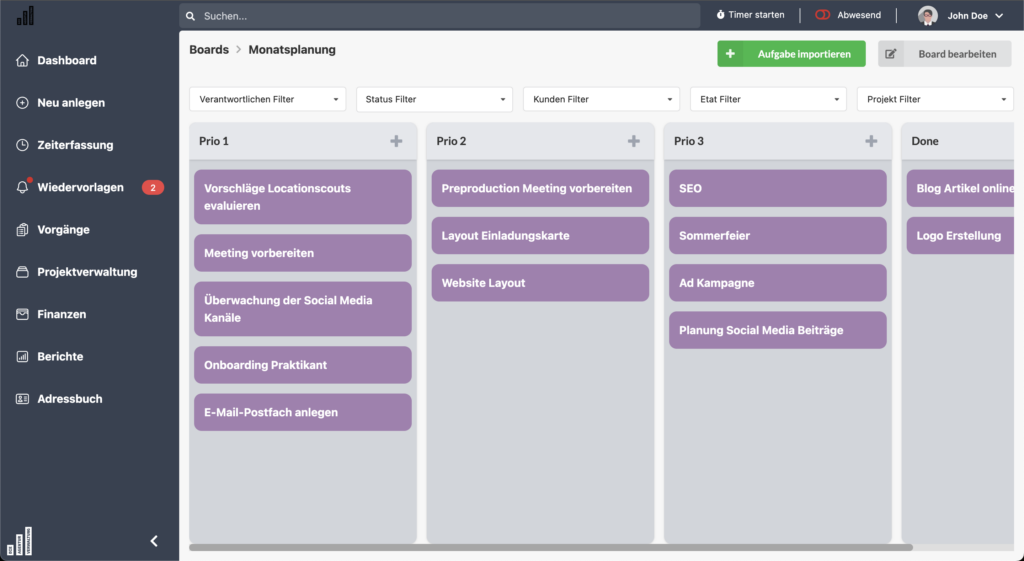Click the horizontal scrollbar below the board

click(x=550, y=547)
